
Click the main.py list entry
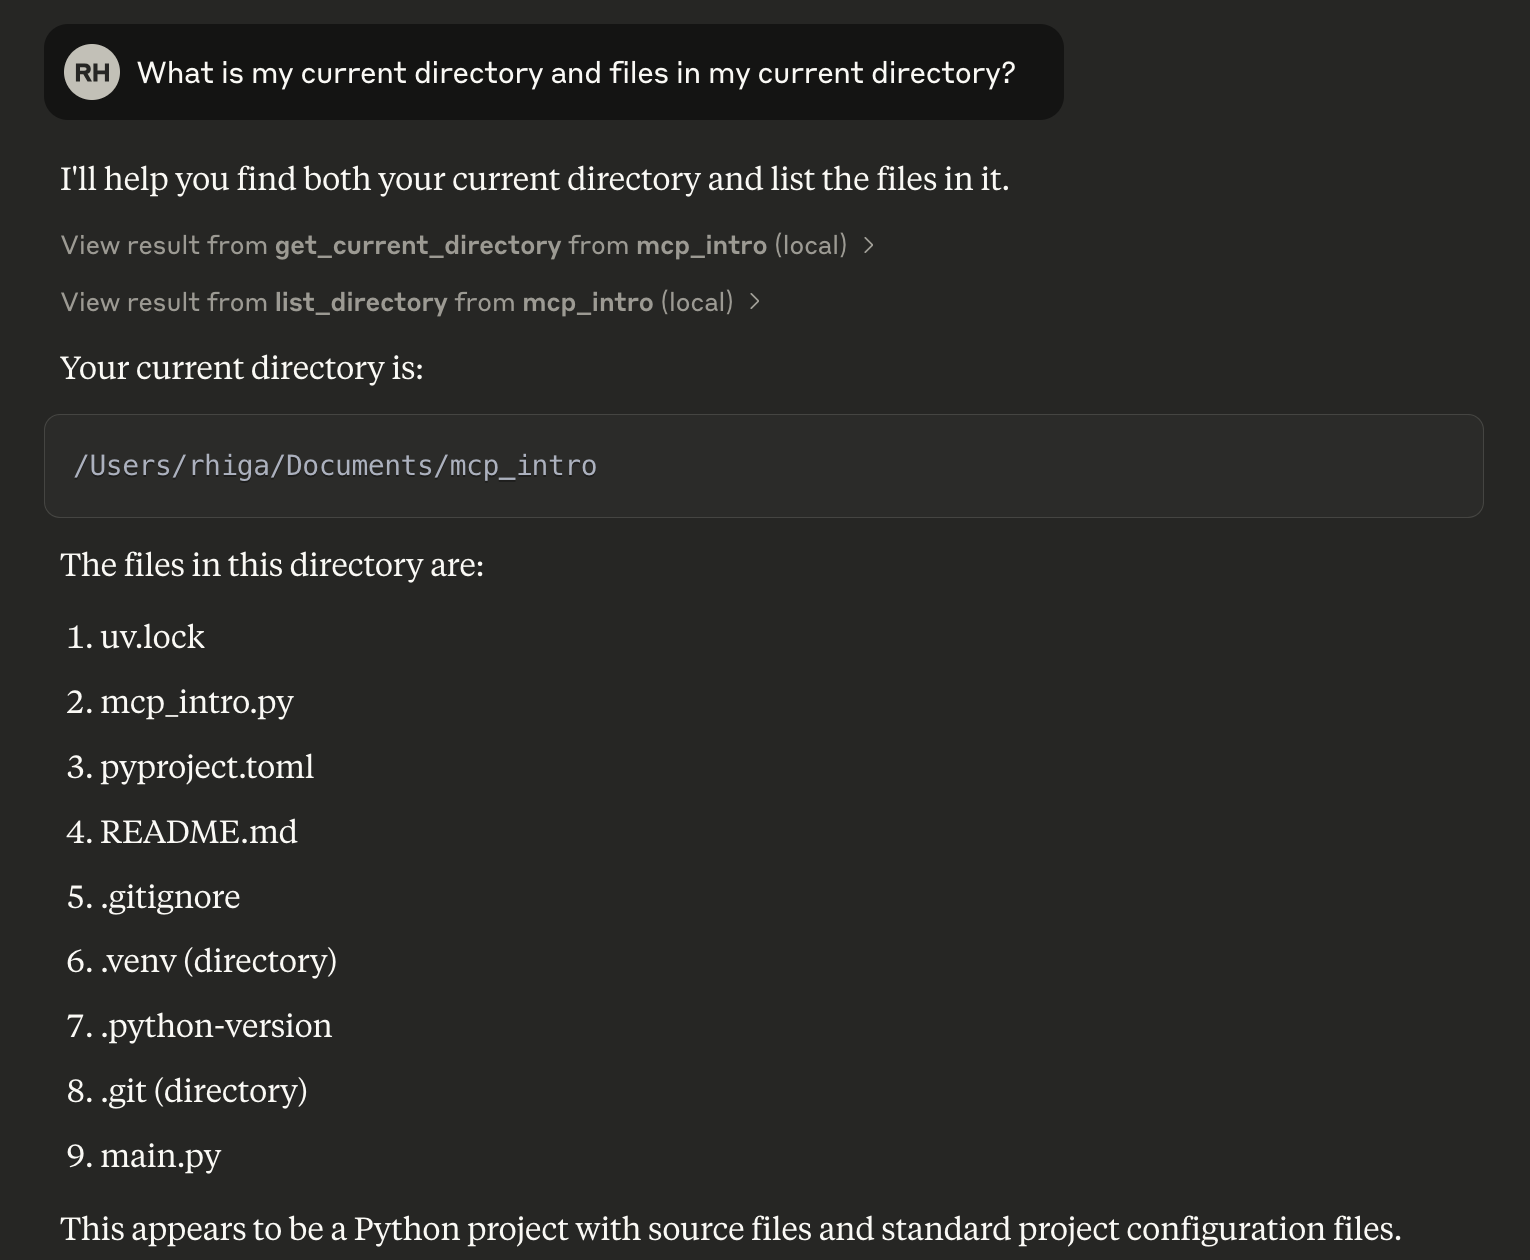coord(160,1156)
